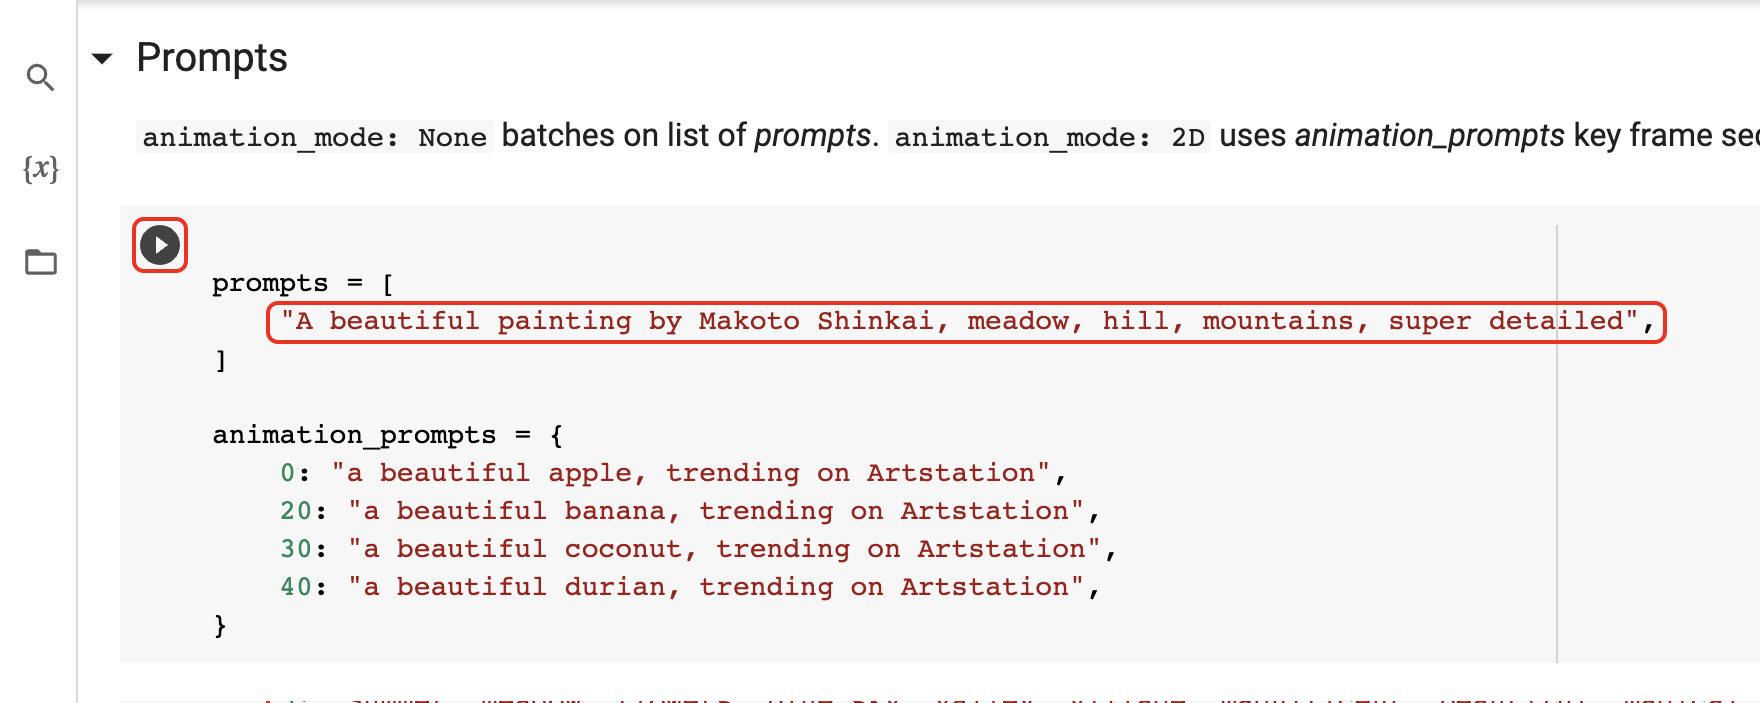Click the closing square bracket of prompts

click(220, 360)
